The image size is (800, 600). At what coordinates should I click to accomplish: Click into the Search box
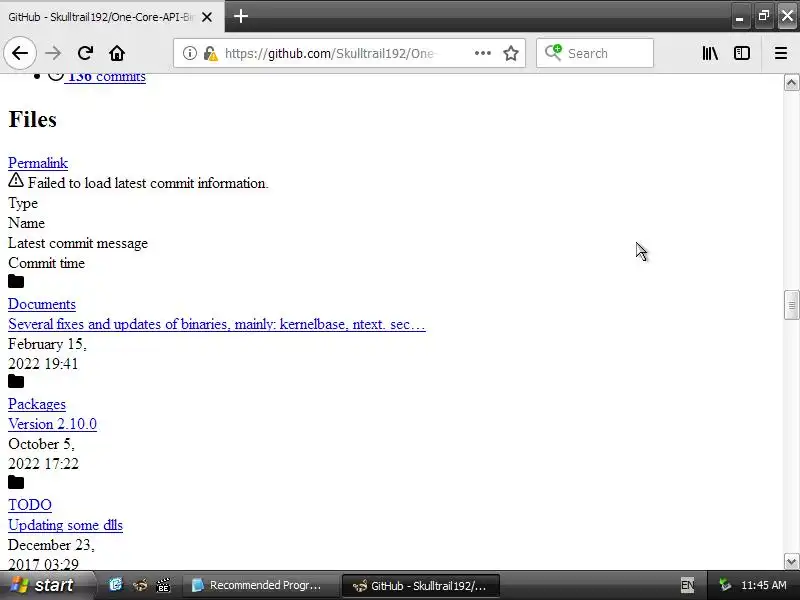click(x=595, y=53)
